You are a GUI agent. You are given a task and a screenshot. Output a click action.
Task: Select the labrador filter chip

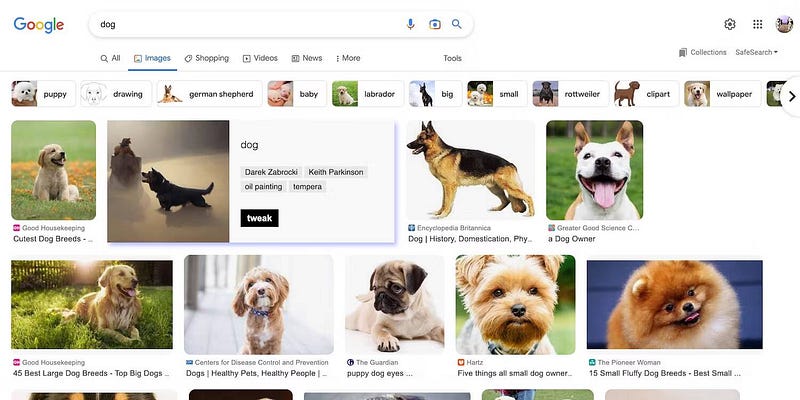pos(368,94)
